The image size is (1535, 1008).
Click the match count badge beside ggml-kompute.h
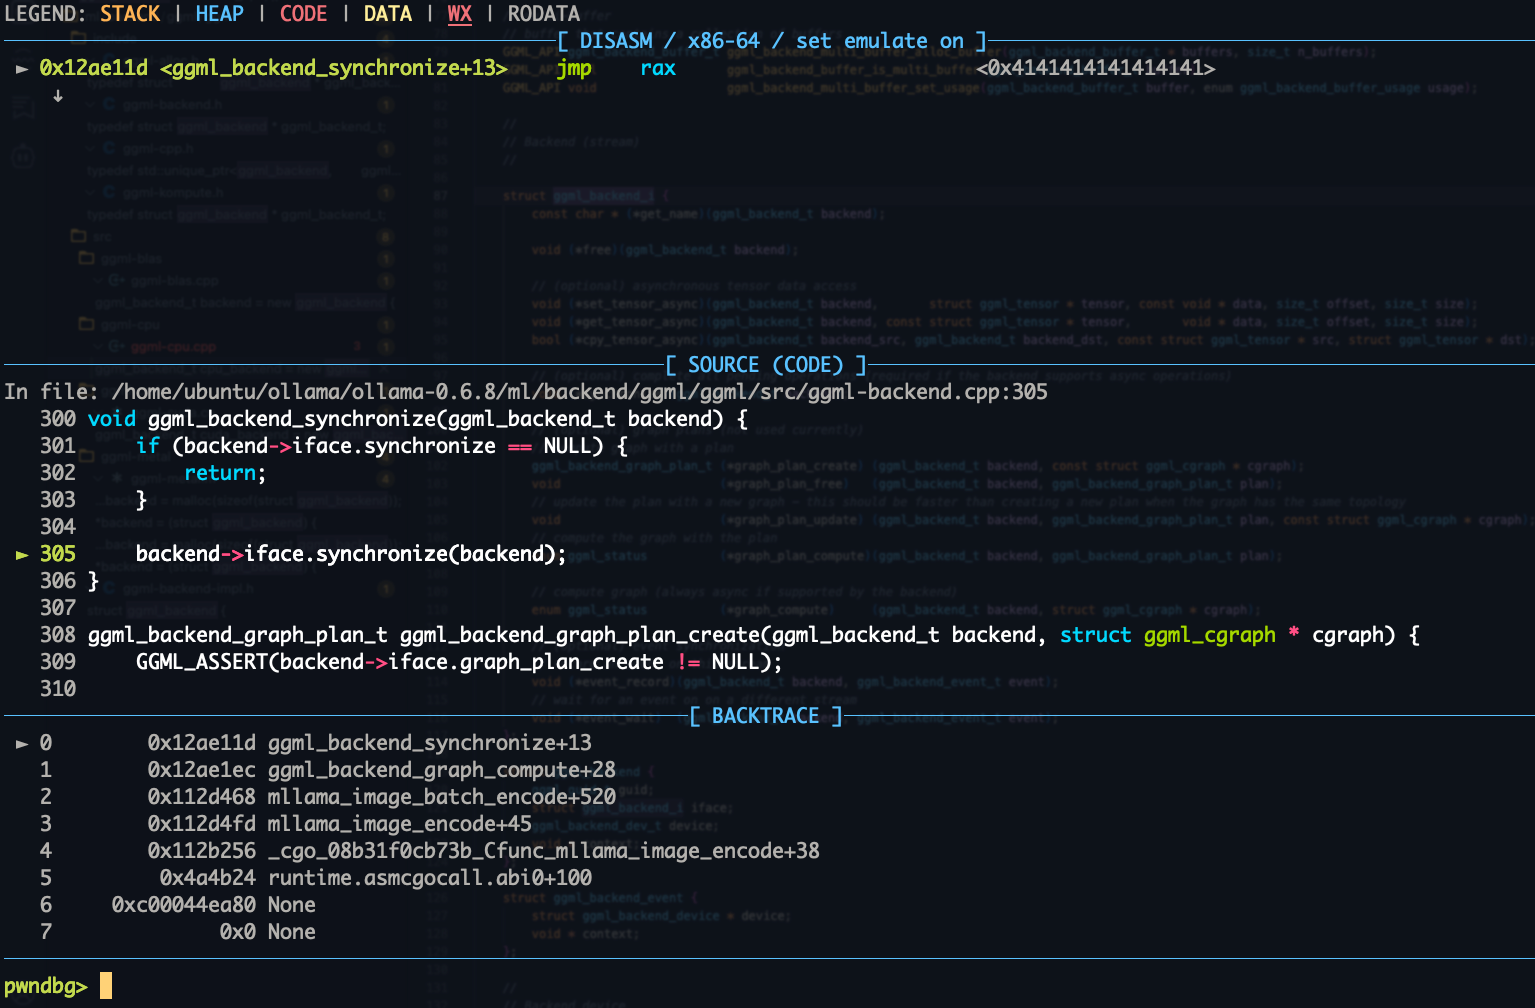point(387,193)
